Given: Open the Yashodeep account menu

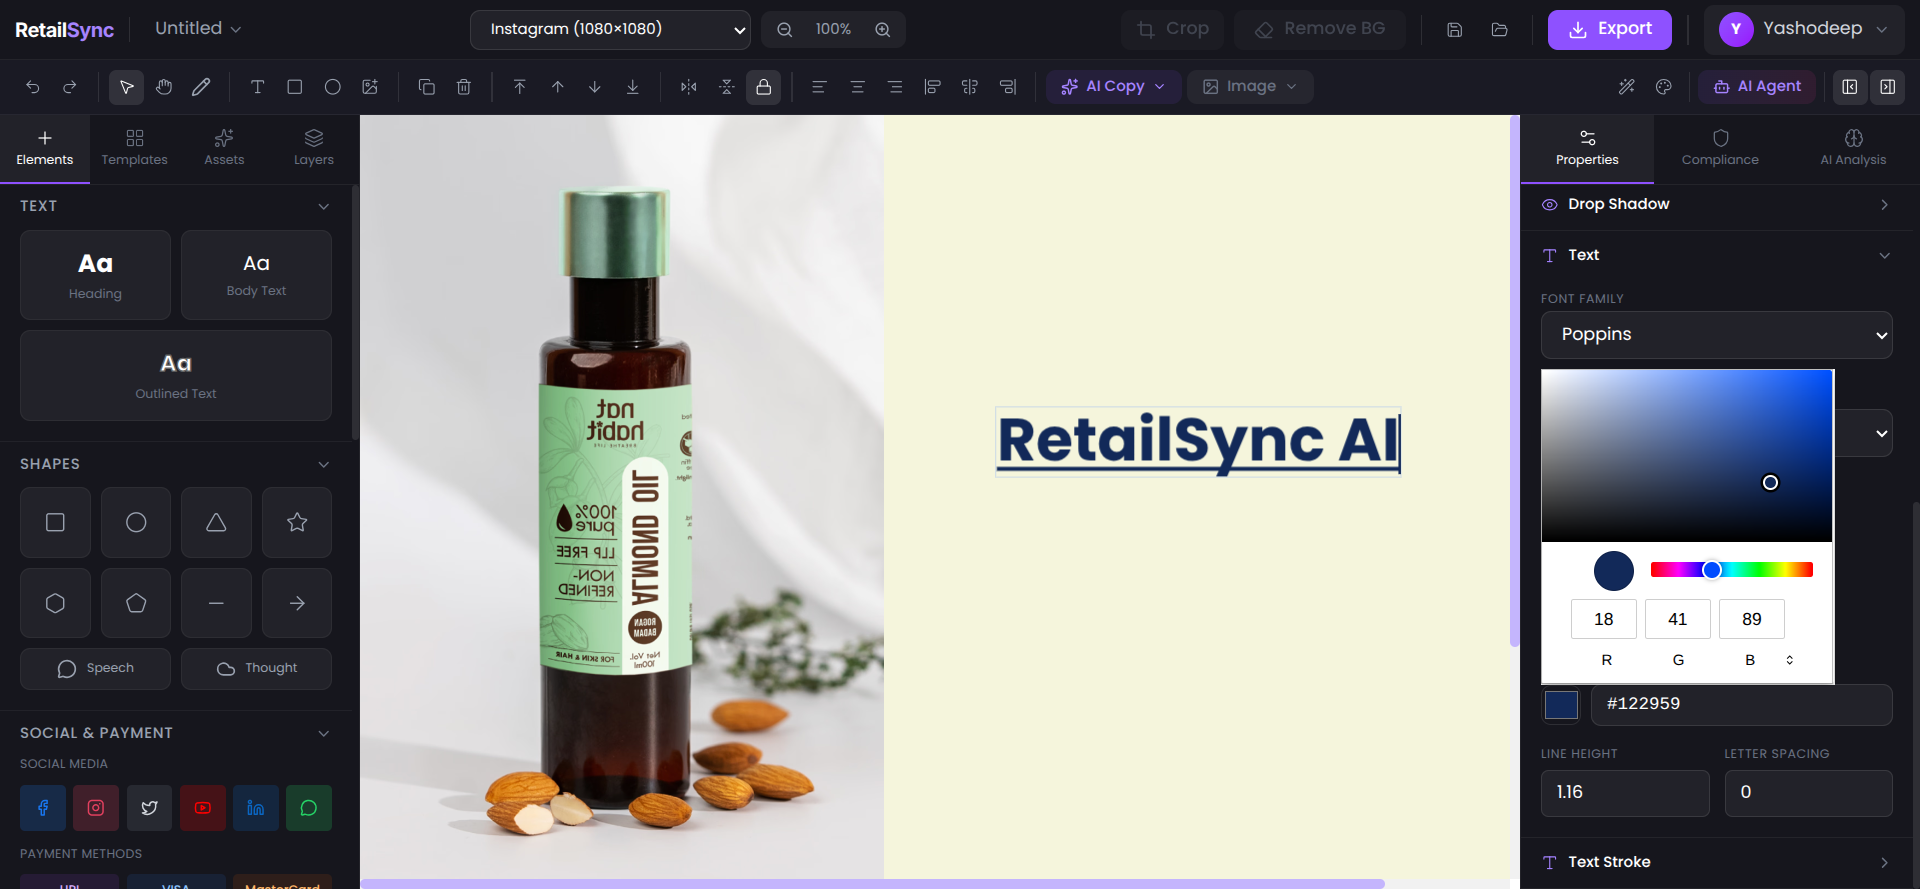Looking at the screenshot, I should click(1804, 30).
